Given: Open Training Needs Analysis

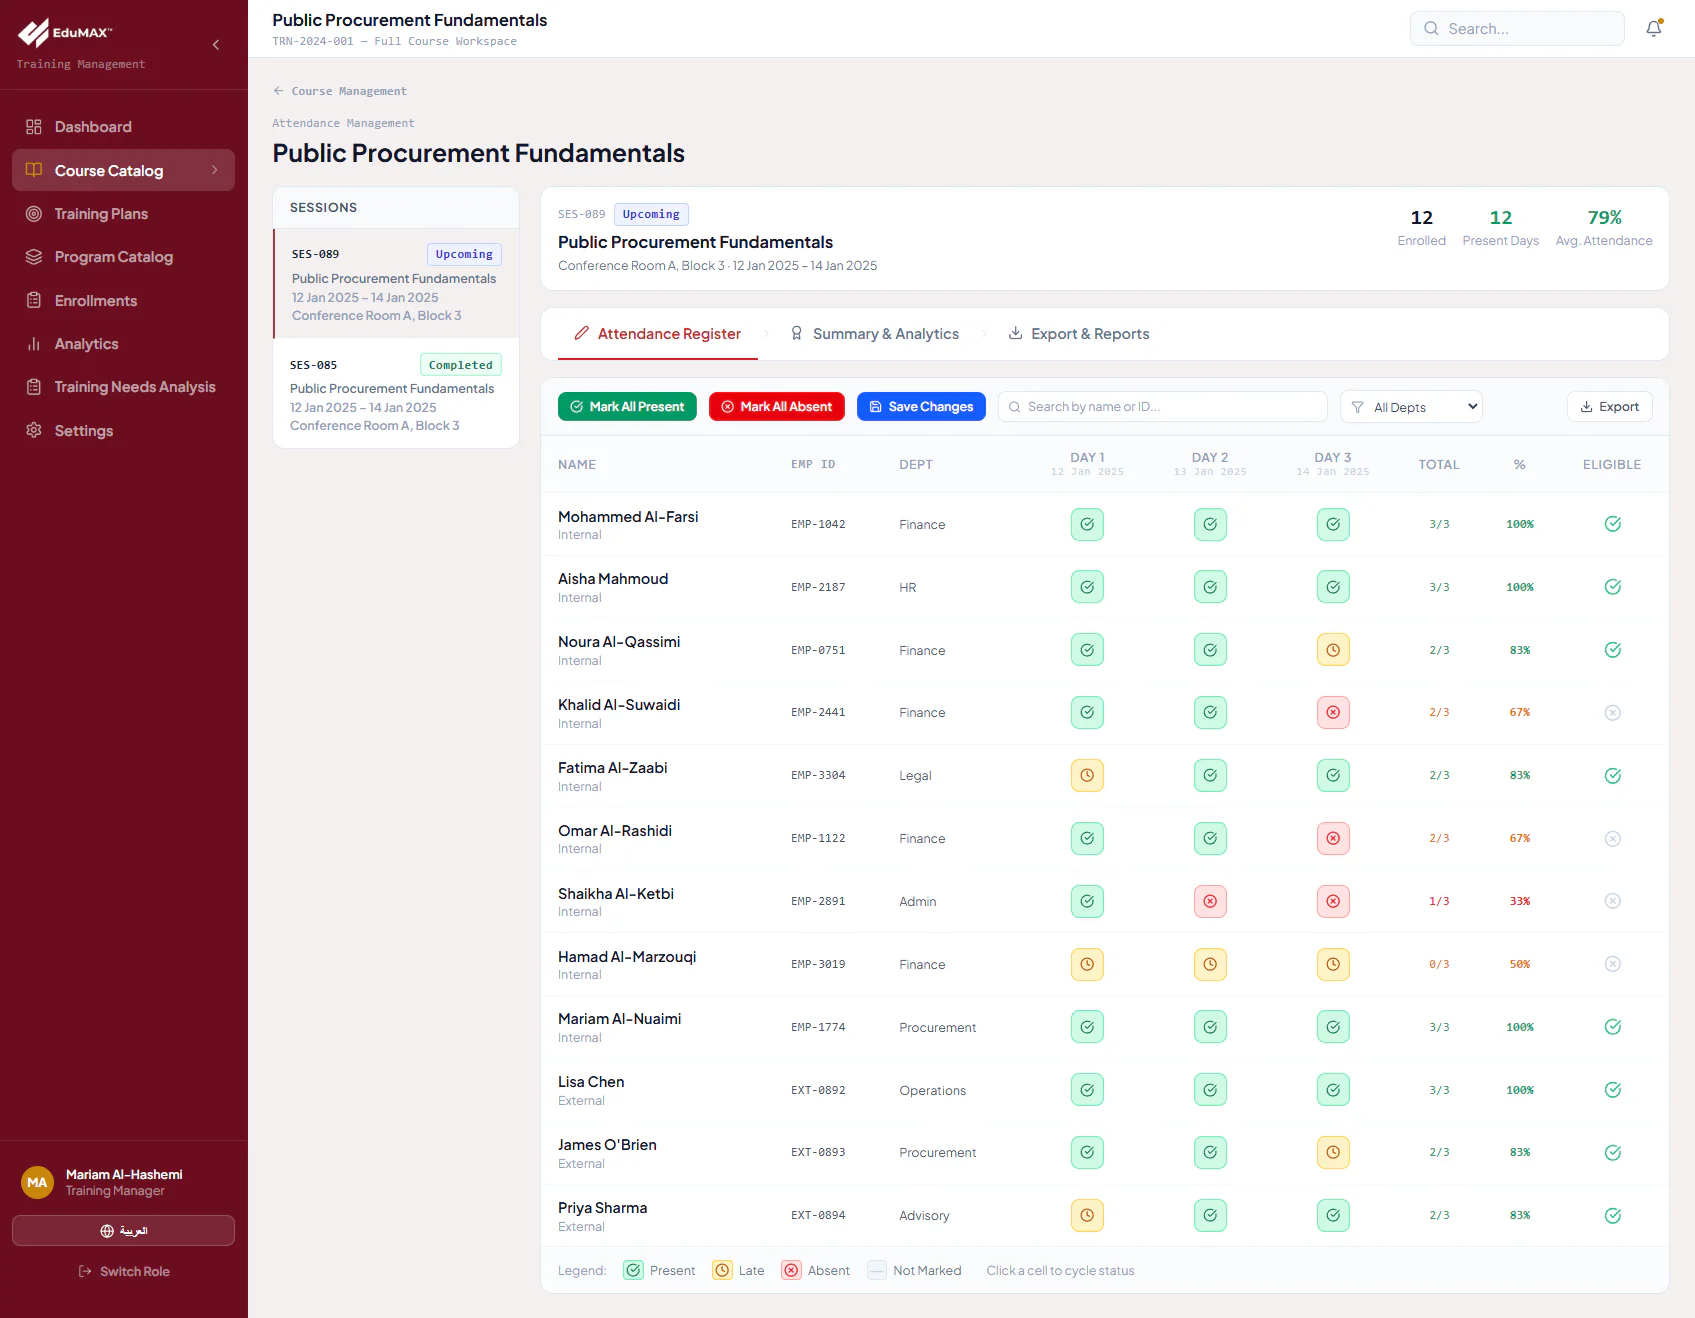Looking at the screenshot, I should pos(123,387).
